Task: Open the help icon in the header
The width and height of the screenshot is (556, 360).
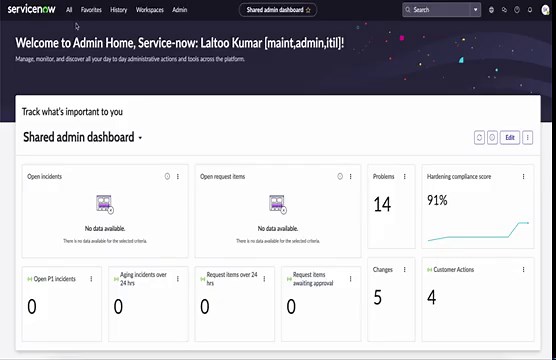Action: pos(517,10)
